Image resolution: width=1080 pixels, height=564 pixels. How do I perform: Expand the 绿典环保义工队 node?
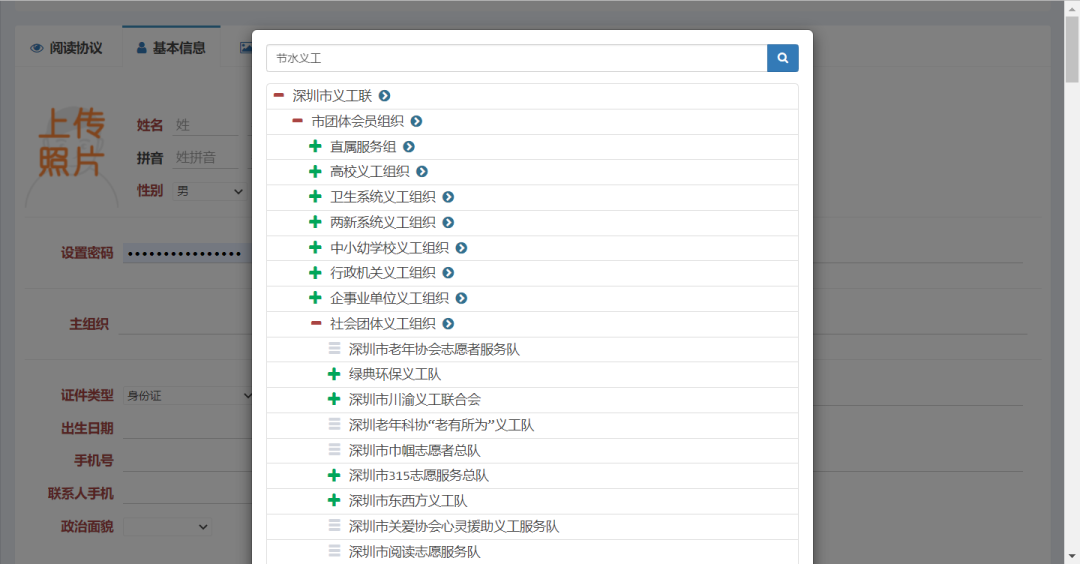pos(333,374)
